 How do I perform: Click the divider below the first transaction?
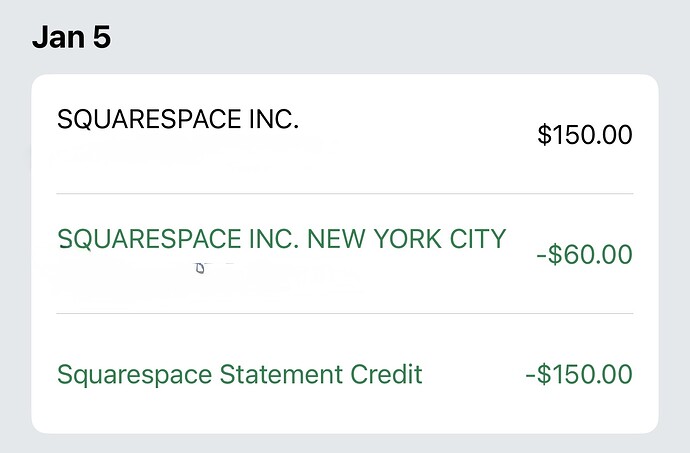click(x=344, y=194)
